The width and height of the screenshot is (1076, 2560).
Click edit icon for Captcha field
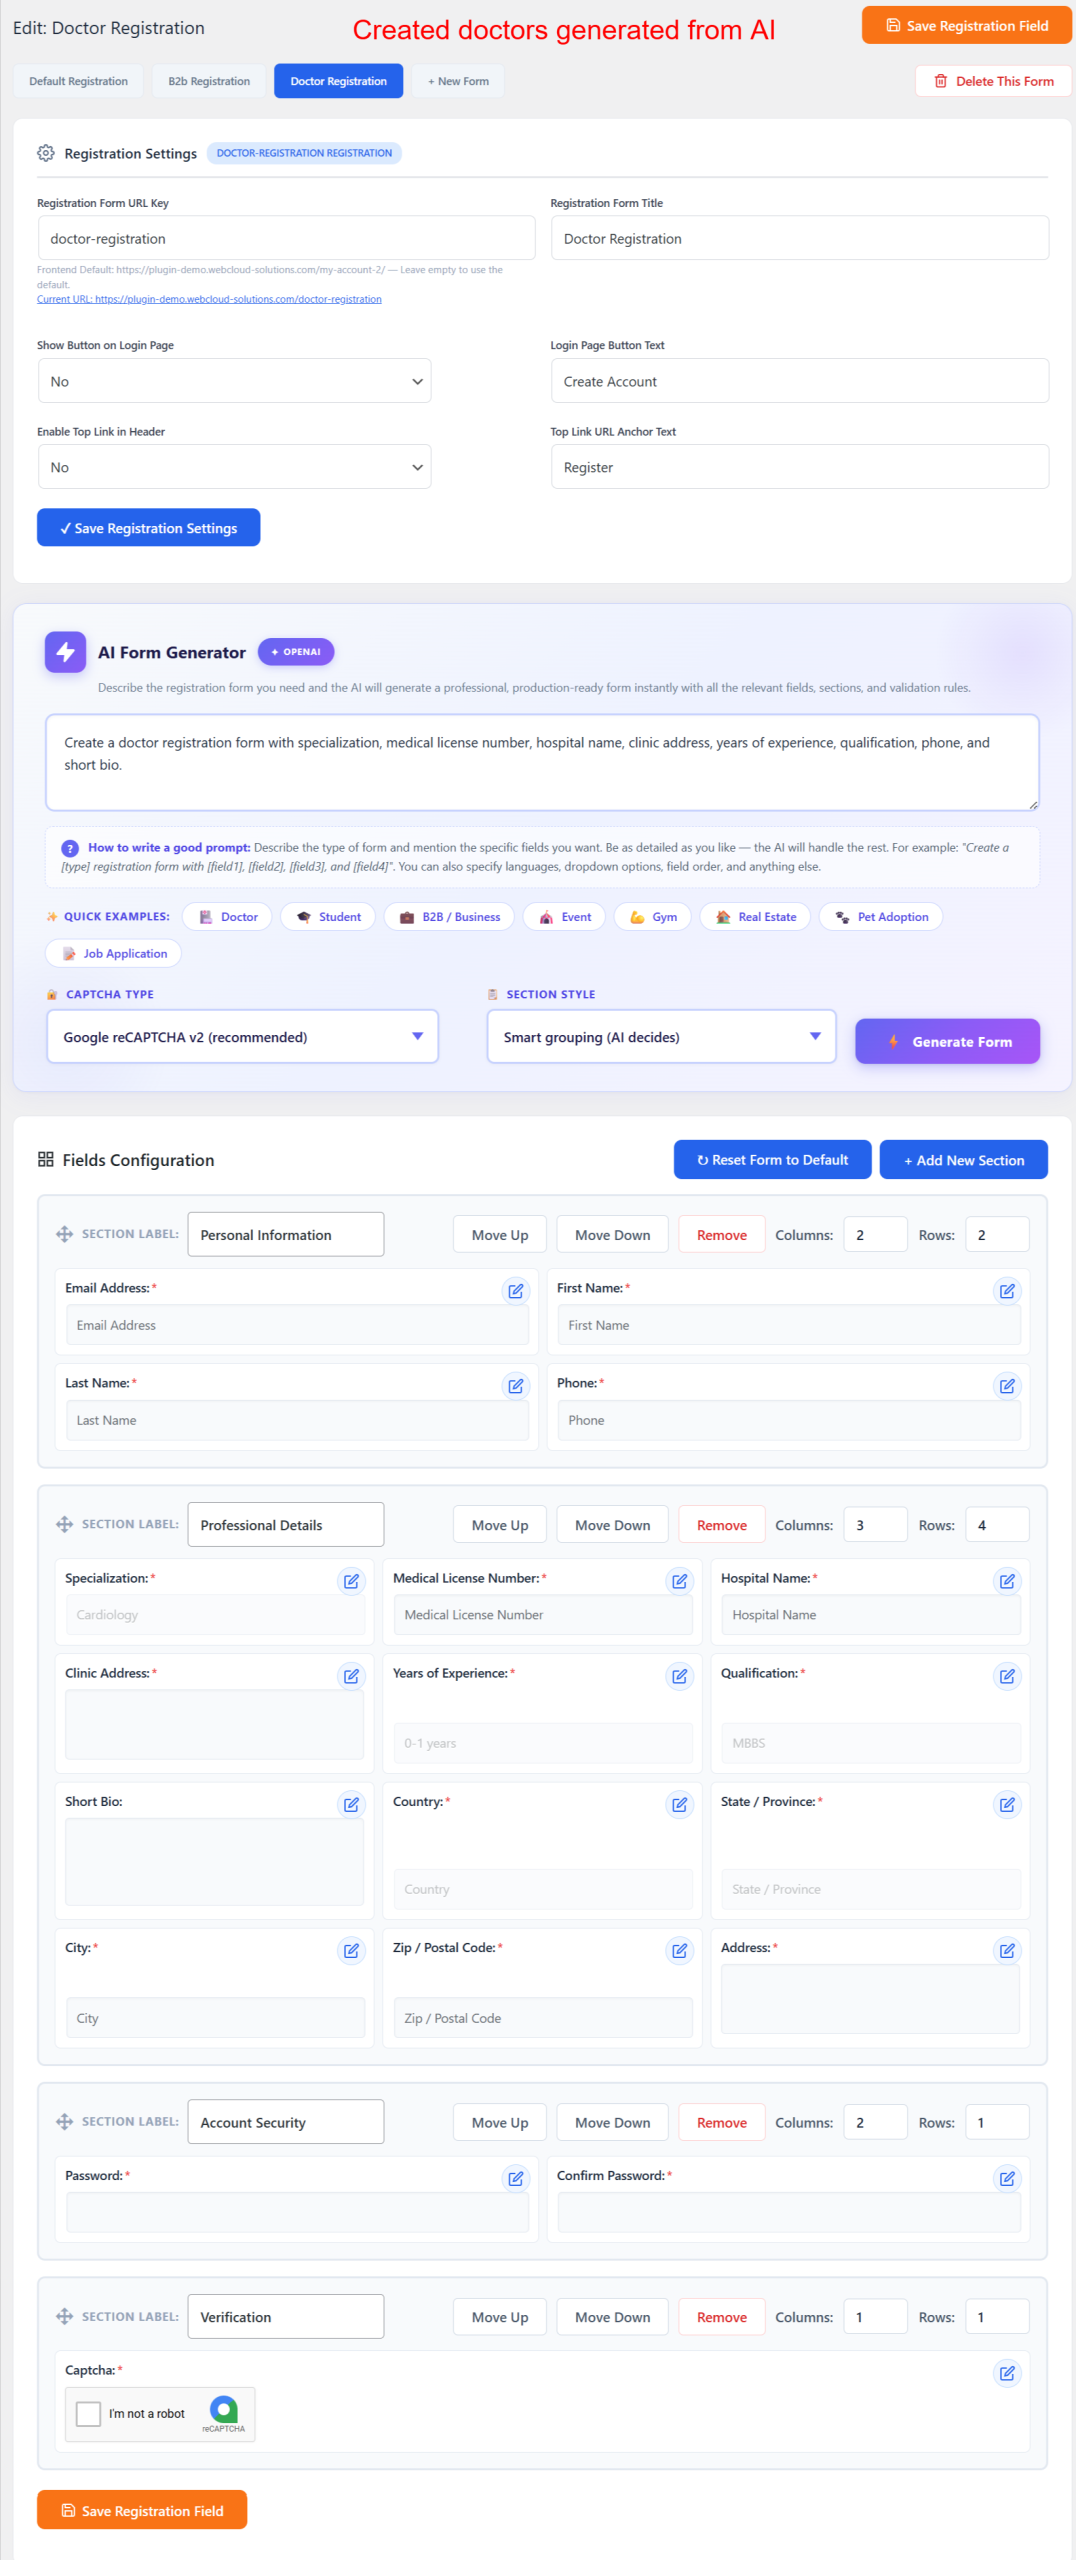pos(1007,2374)
